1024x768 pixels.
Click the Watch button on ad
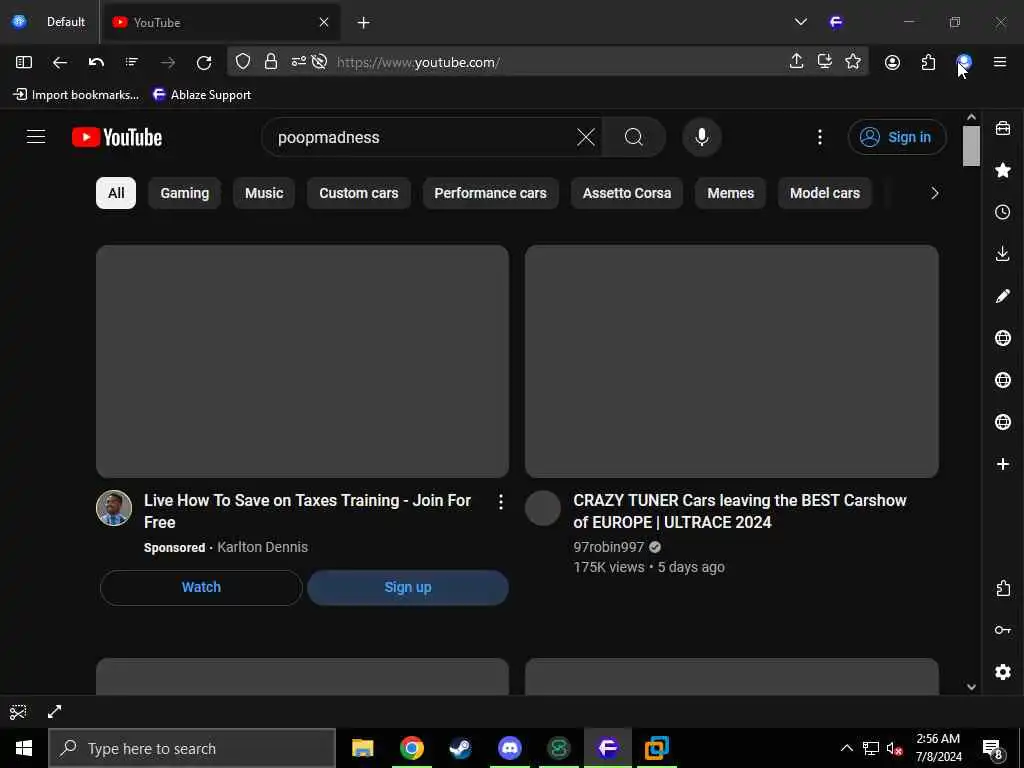click(201, 587)
